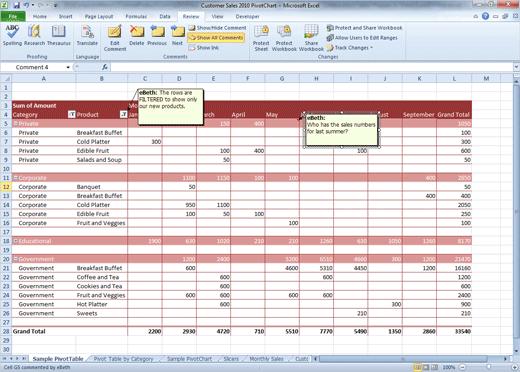Image resolution: width=520 pixels, height=372 pixels.
Task: Expand the Educational category group
Action: tap(15, 241)
